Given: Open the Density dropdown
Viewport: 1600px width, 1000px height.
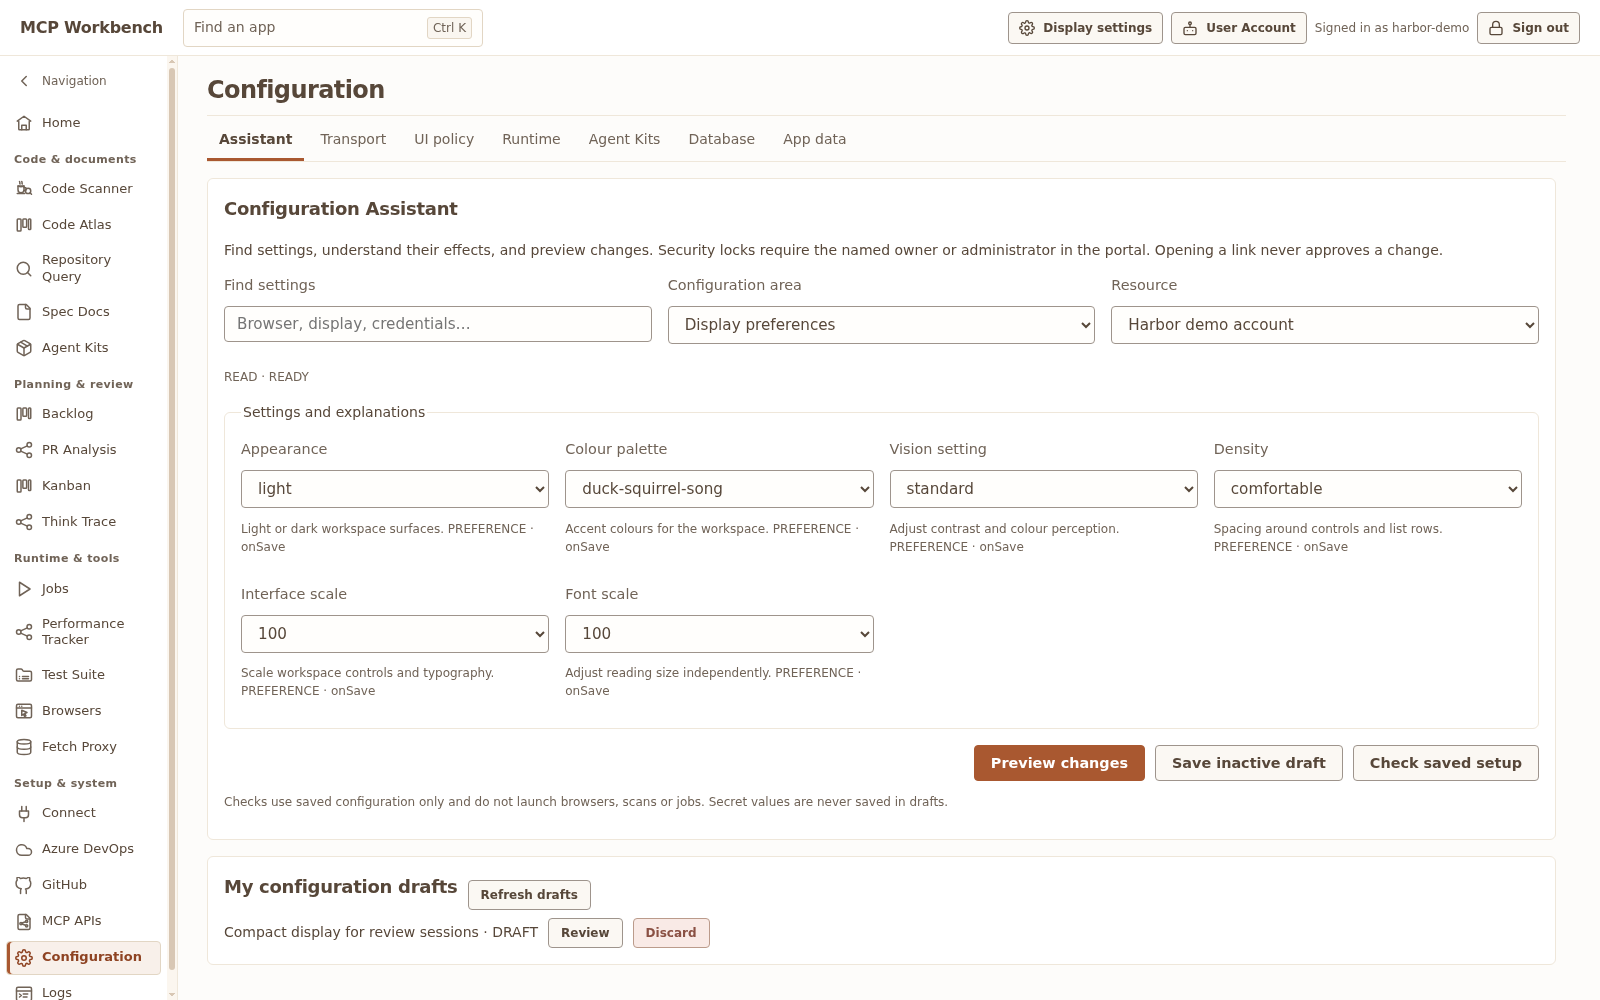Looking at the screenshot, I should (x=1367, y=489).
